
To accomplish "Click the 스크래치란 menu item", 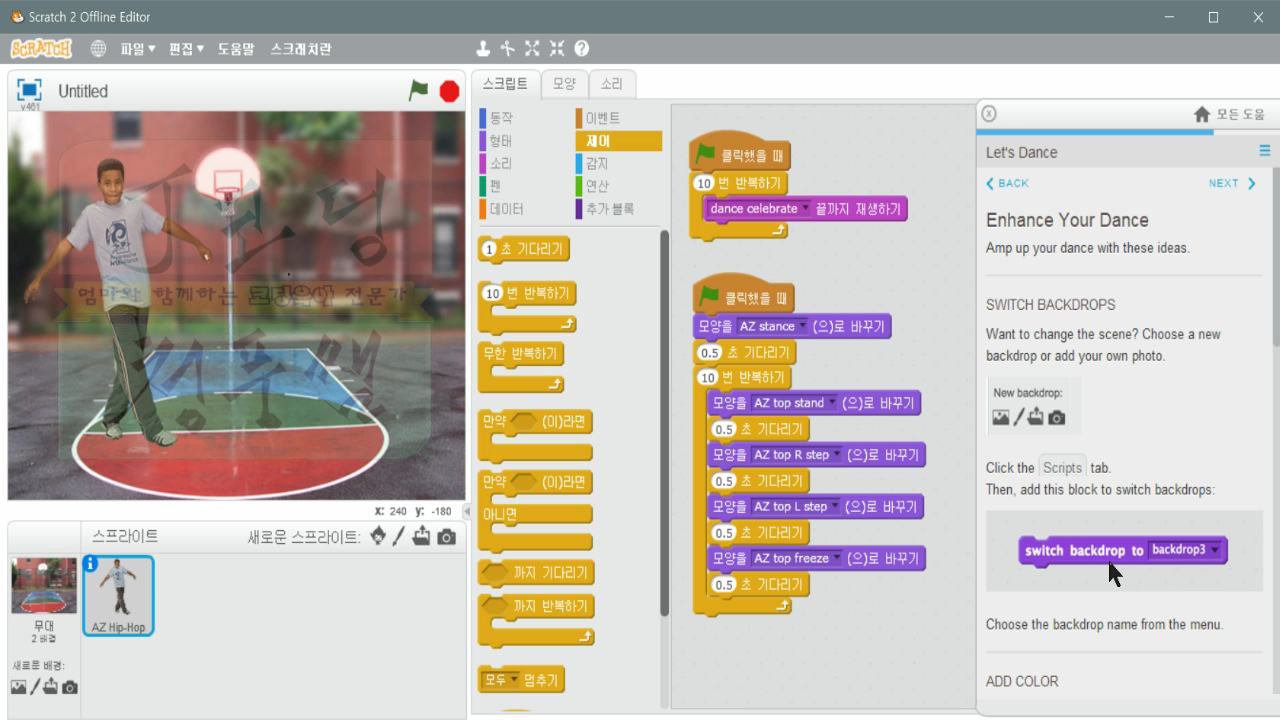I will pyautogui.click(x=301, y=48).
